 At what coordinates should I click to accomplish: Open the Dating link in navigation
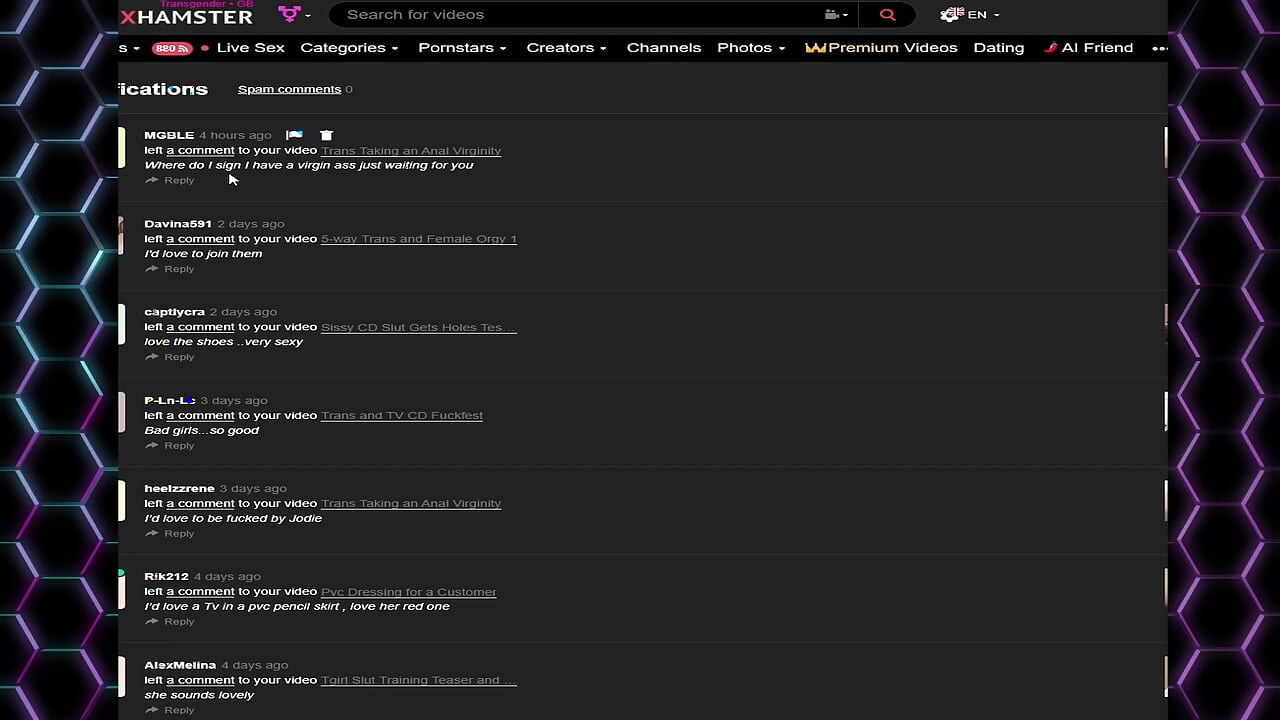coord(998,48)
